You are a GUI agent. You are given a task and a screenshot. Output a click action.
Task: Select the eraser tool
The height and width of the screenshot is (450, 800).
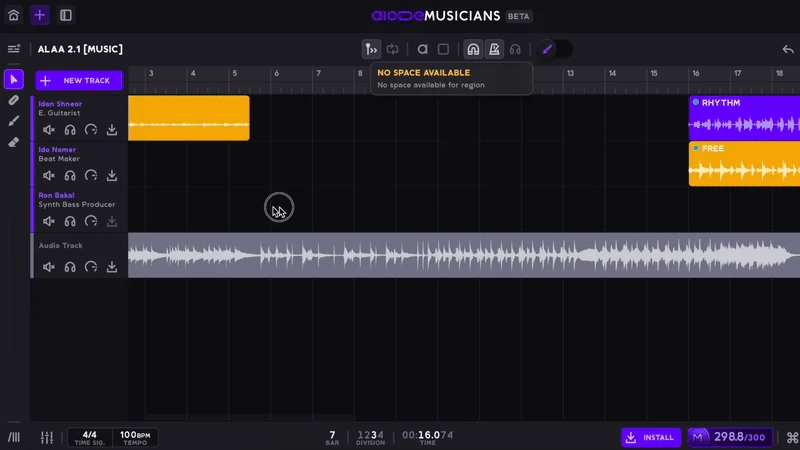[x=14, y=142]
